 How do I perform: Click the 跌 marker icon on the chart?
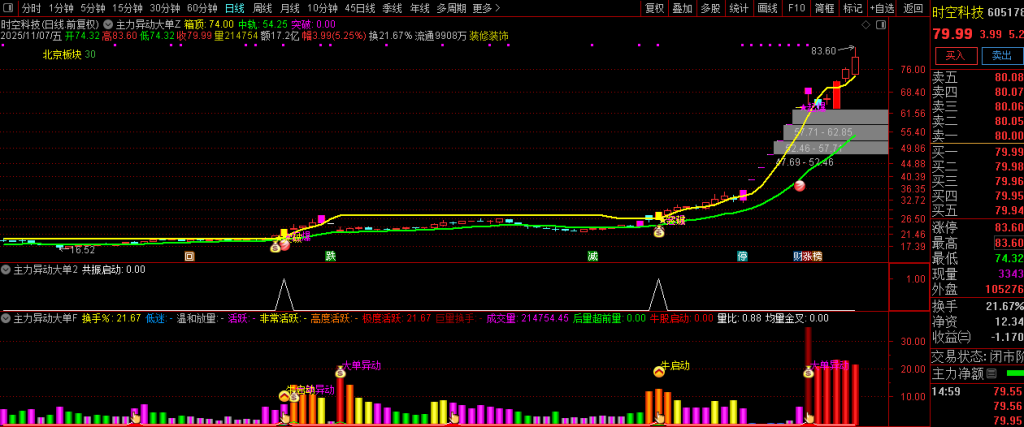[x=330, y=256]
